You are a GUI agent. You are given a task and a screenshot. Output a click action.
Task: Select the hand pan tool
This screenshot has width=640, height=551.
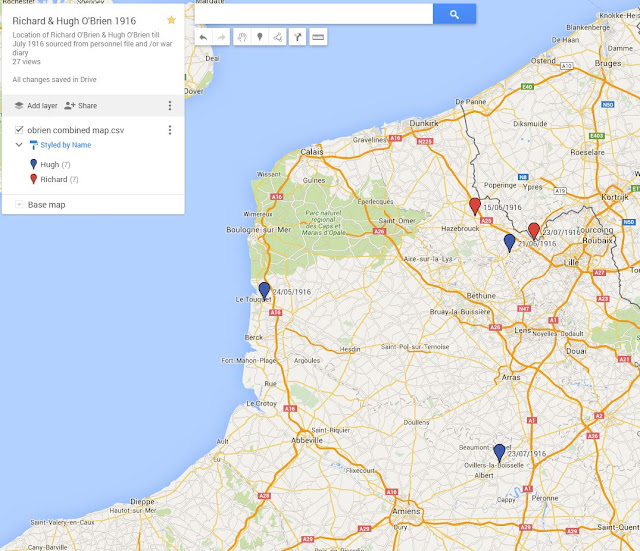pos(242,37)
